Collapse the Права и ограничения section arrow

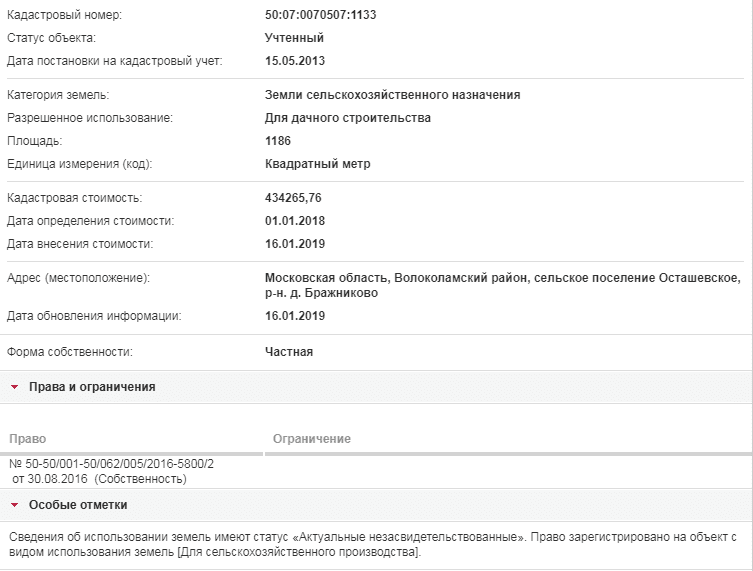14,387
